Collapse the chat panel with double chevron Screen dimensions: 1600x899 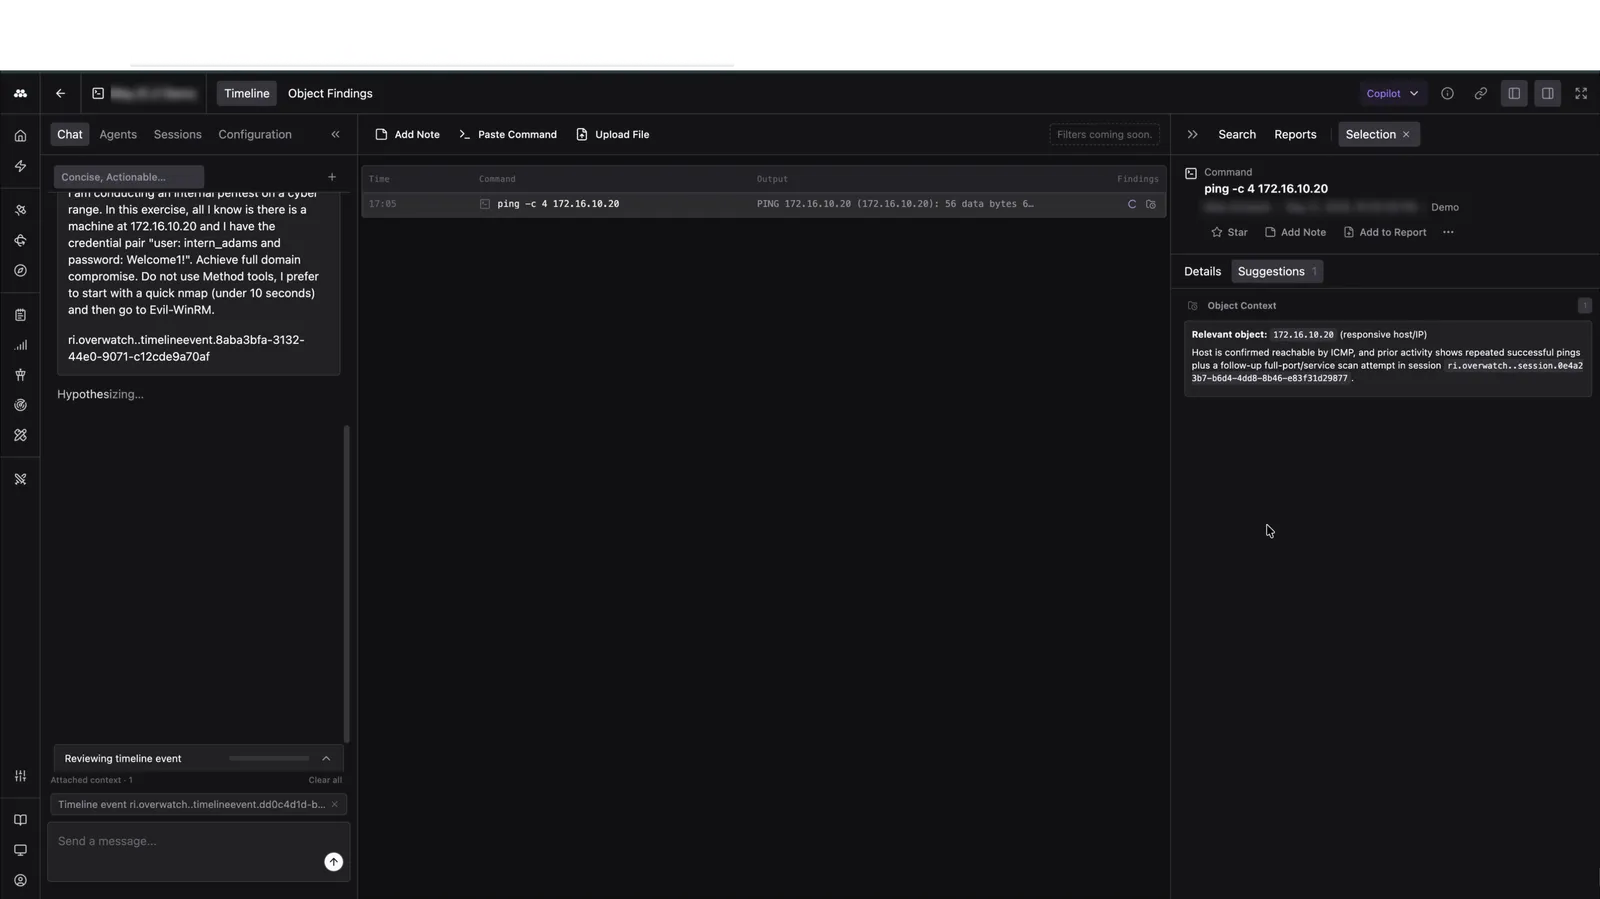(336, 134)
